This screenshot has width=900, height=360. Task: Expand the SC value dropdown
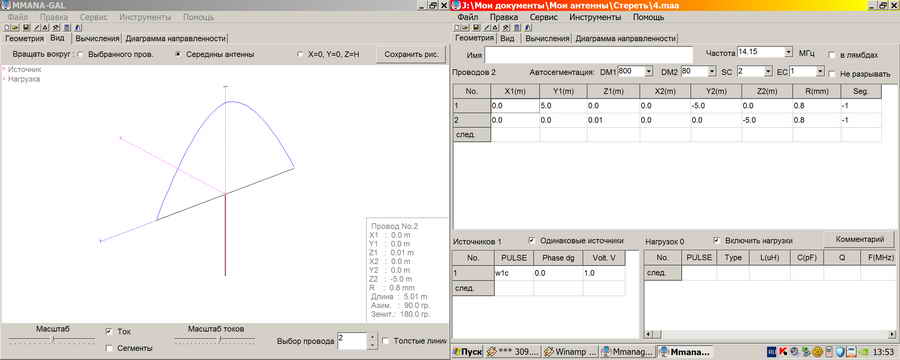[768, 71]
